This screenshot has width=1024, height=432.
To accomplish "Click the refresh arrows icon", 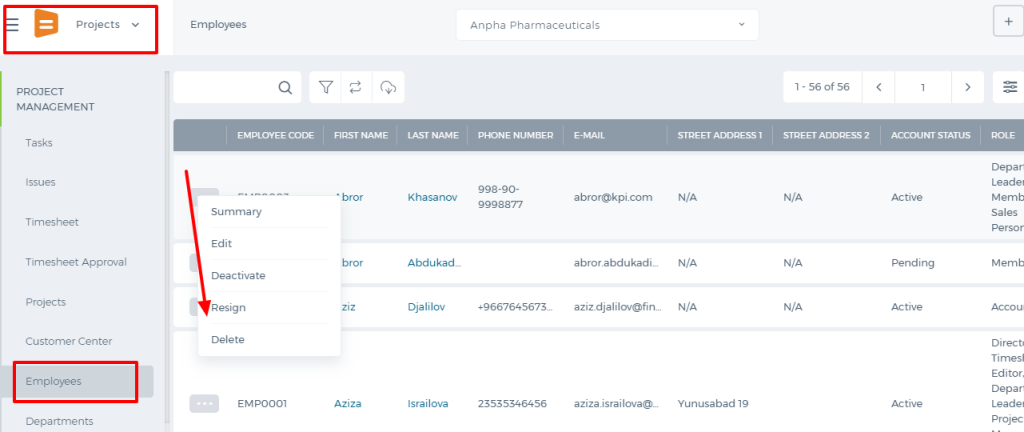I will coord(356,87).
